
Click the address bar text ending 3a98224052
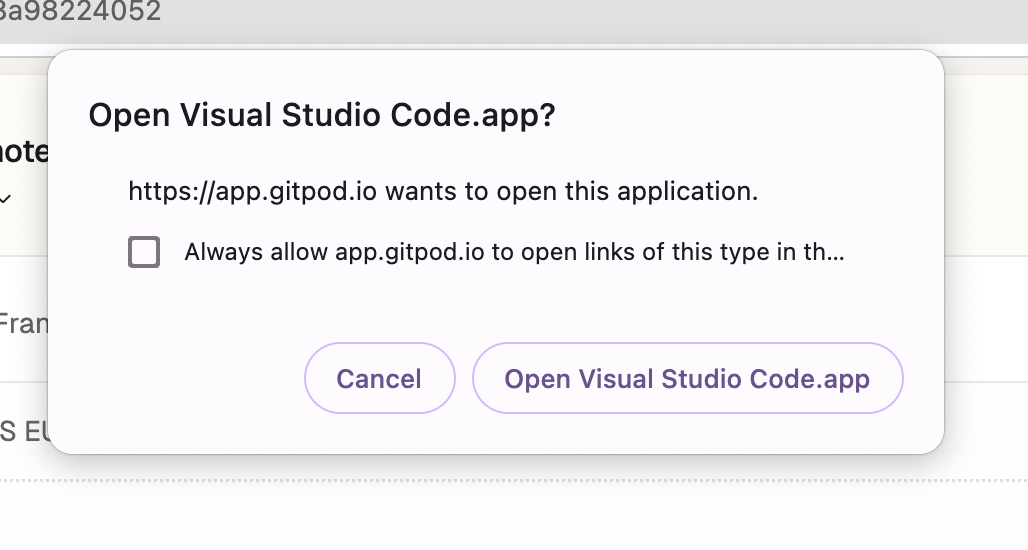(79, 11)
